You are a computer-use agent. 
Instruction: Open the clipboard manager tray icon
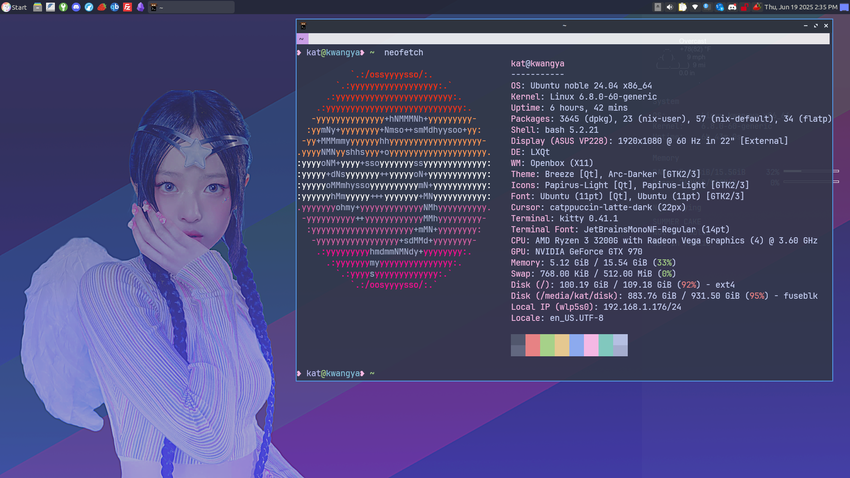pos(682,7)
